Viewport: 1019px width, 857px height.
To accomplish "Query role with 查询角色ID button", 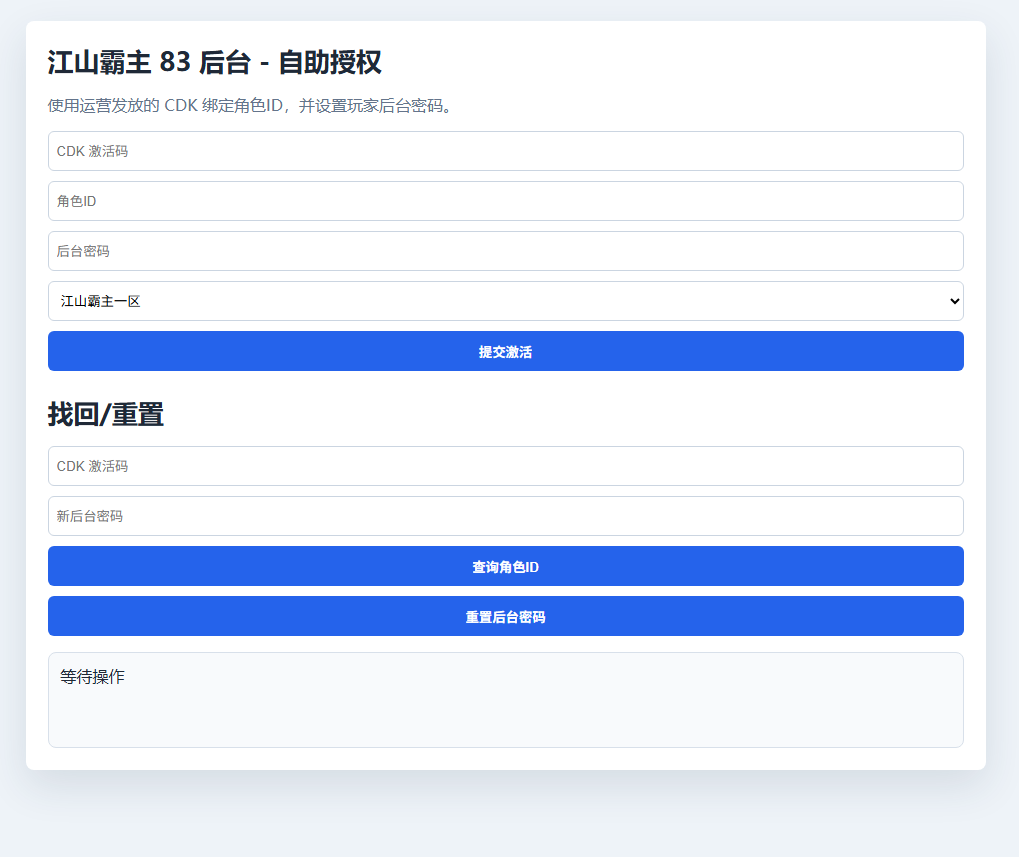I will click(506, 567).
